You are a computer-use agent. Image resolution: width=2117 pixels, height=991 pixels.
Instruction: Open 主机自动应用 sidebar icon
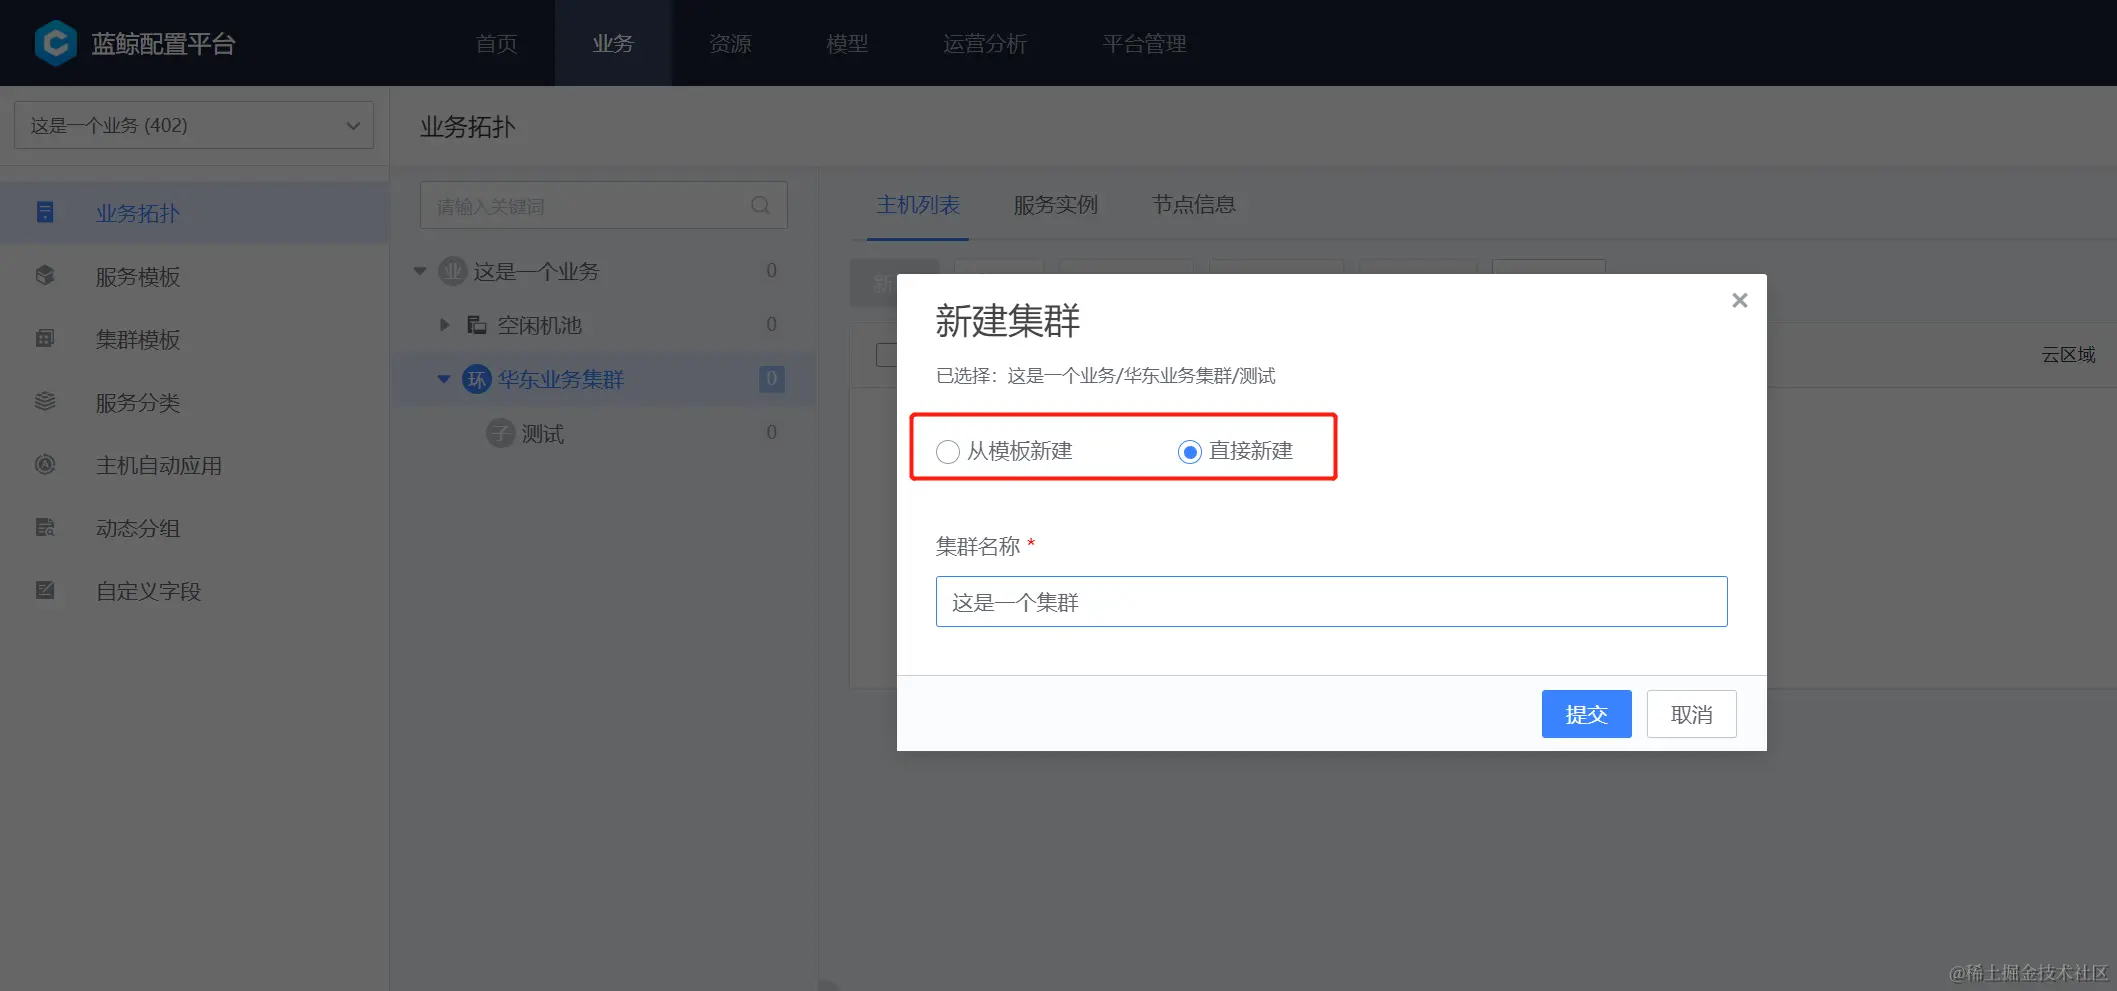45,464
